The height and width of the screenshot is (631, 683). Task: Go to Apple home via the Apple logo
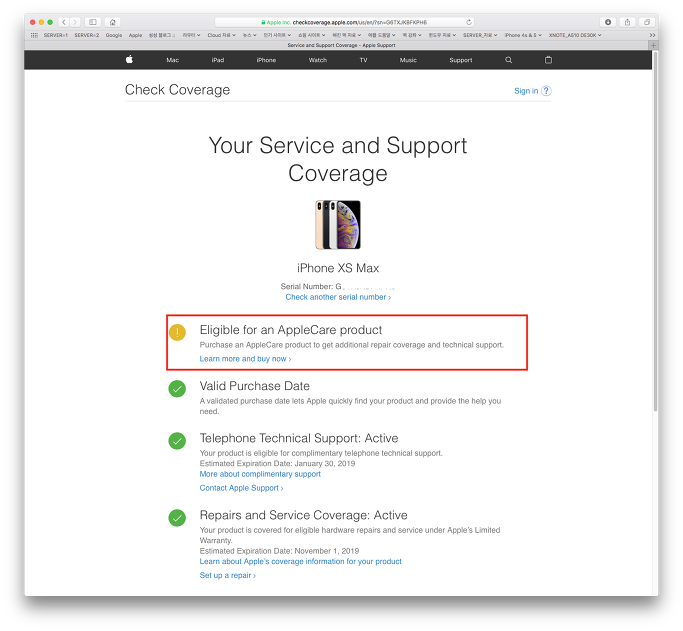[x=129, y=60]
